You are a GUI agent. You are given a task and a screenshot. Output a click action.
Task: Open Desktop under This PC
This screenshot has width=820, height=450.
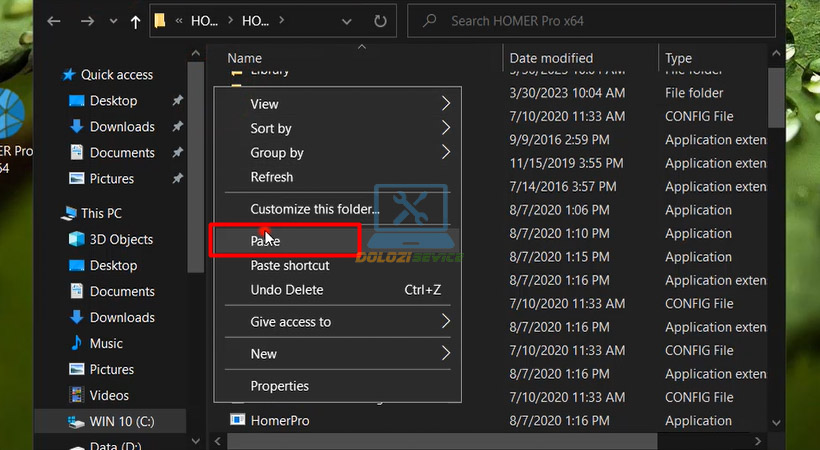[113, 265]
